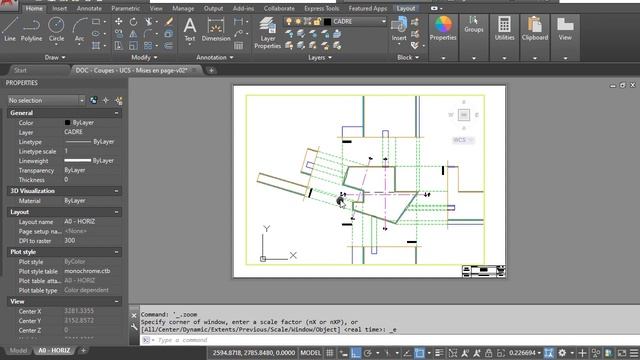Switch to the Output ribbon tab
The image size is (640, 360).
[x=213, y=9]
